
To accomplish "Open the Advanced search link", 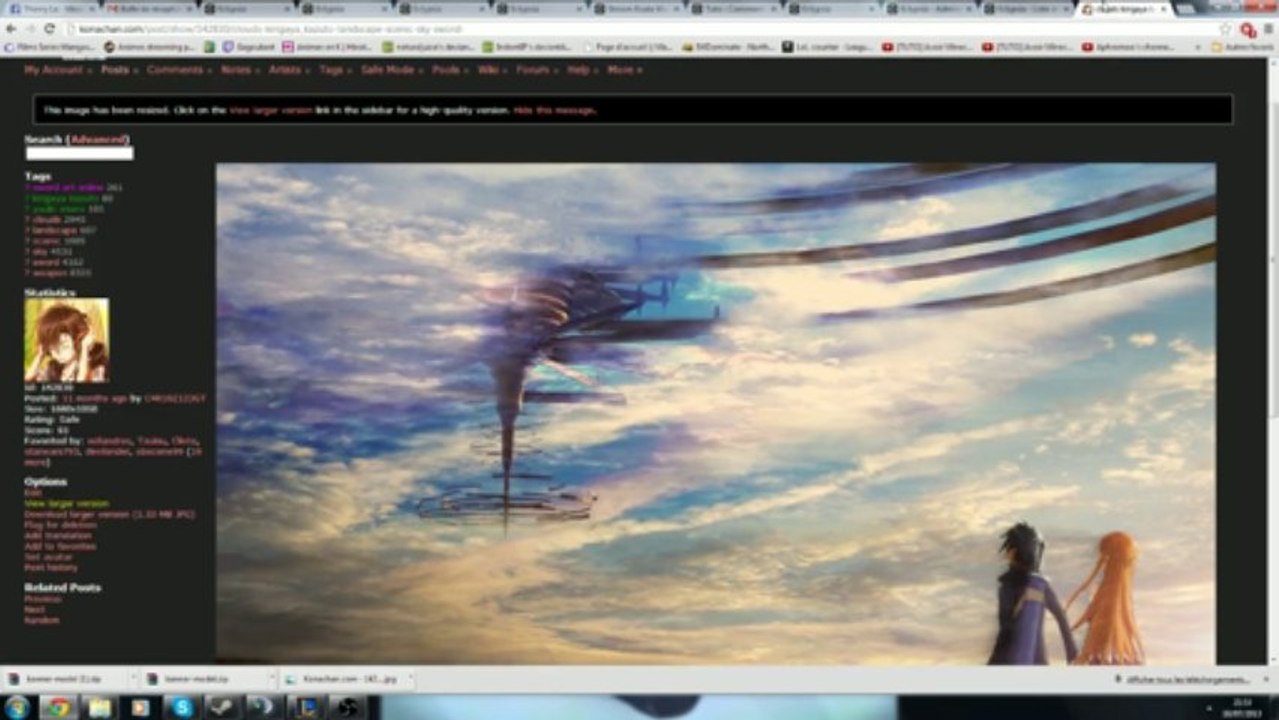I will point(98,140).
